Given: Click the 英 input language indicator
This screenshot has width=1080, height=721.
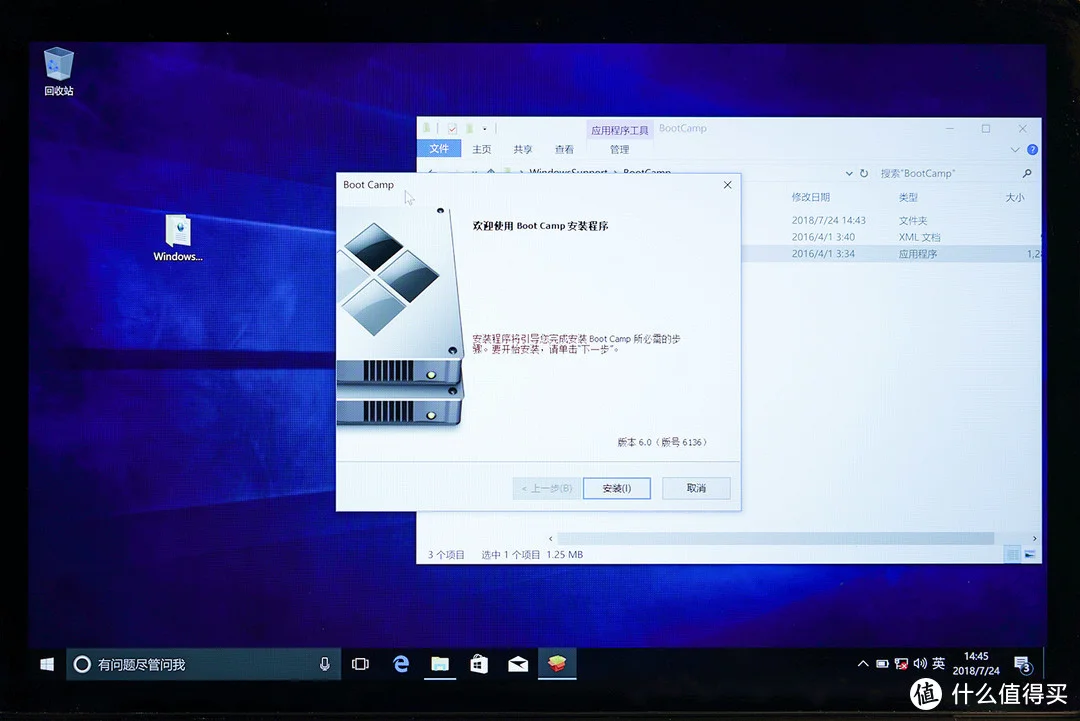Looking at the screenshot, I should pos(938,664).
